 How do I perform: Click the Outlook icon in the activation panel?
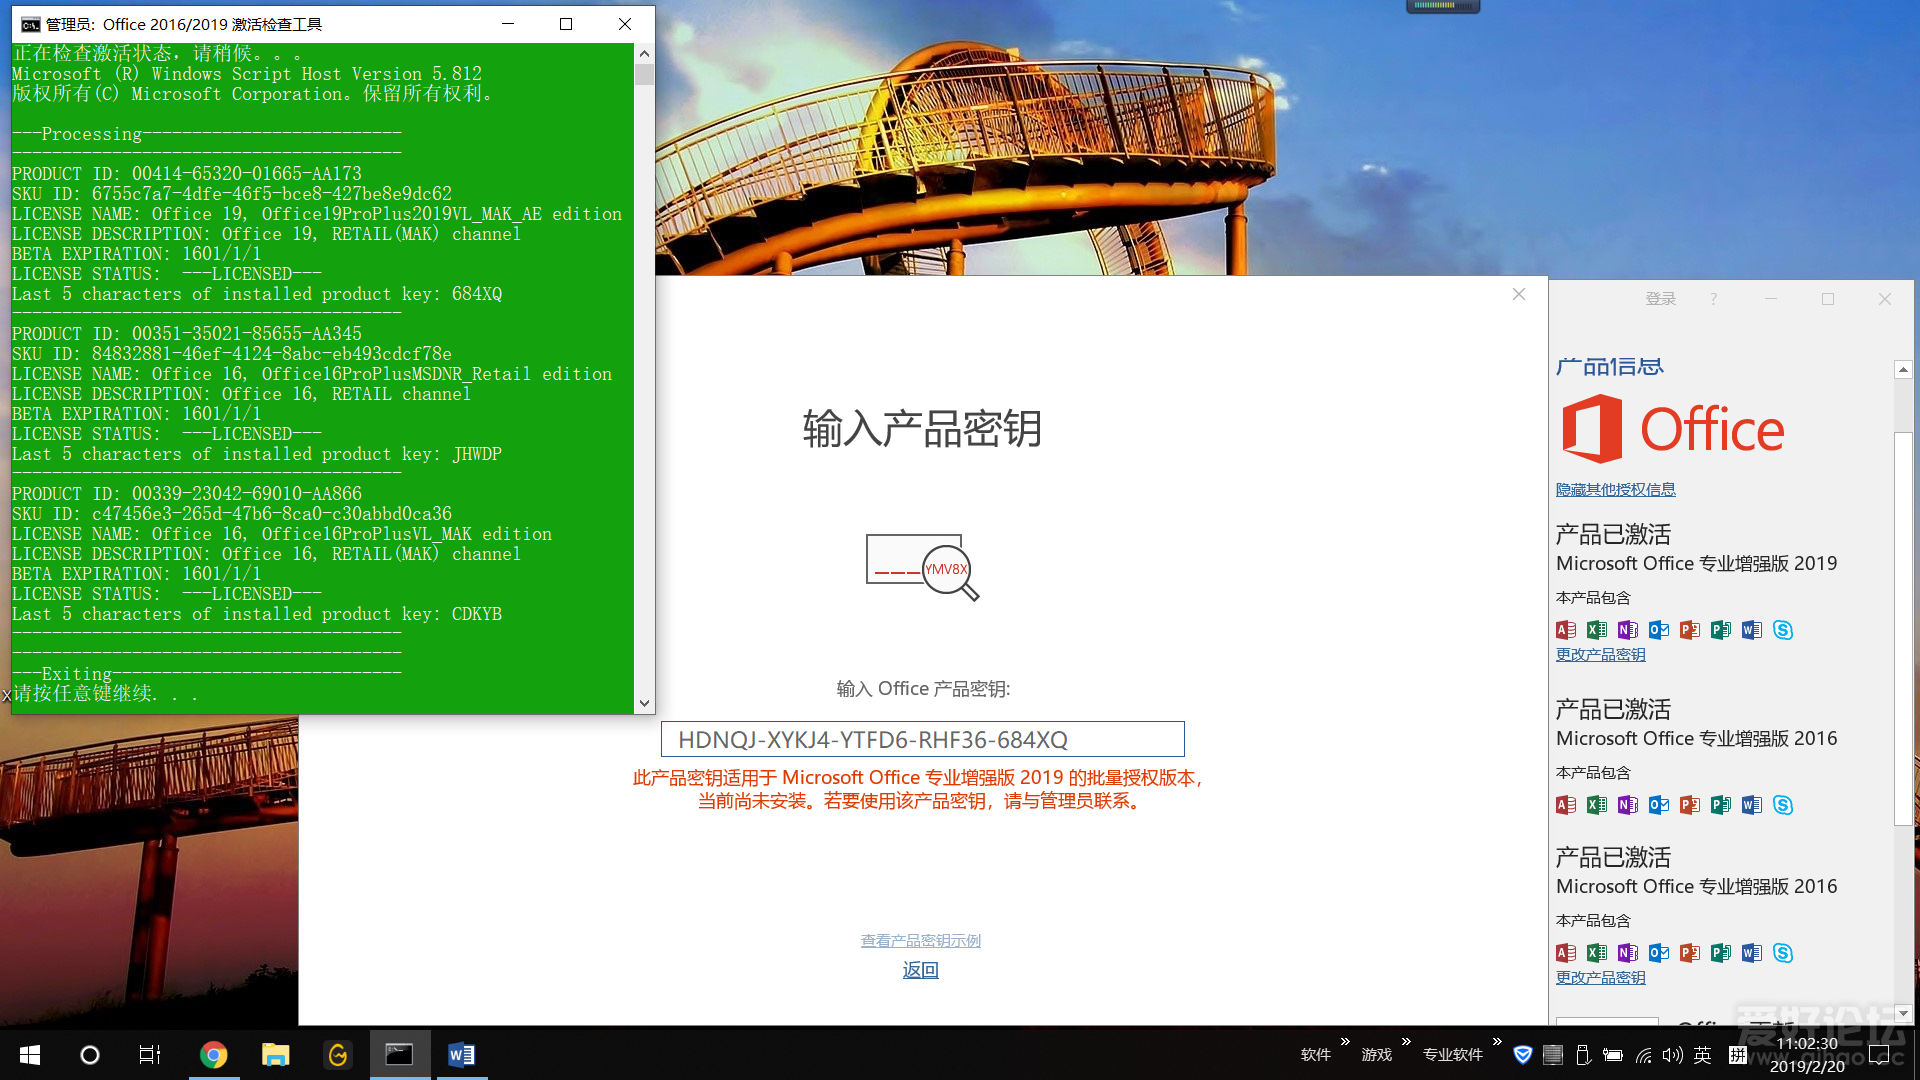click(1659, 630)
